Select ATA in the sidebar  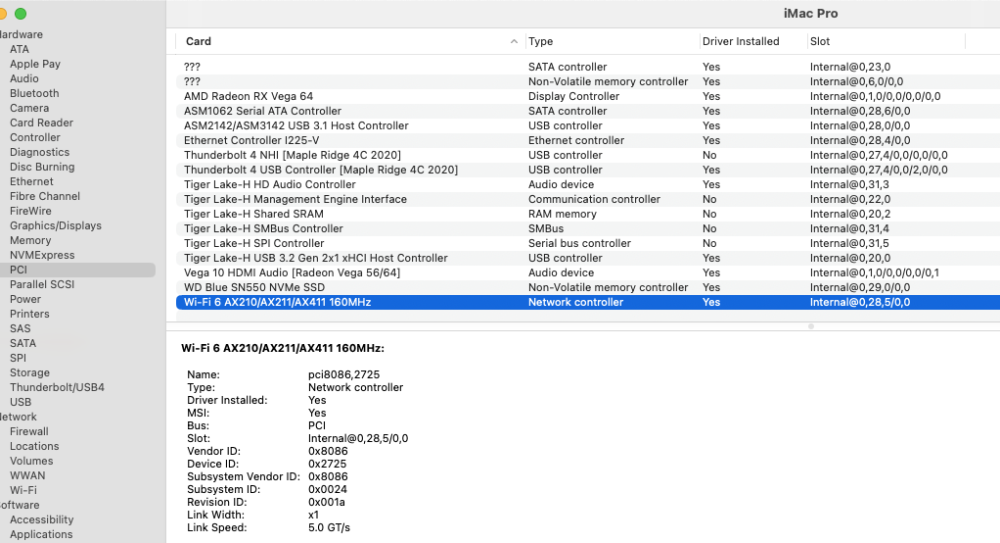[x=19, y=49]
